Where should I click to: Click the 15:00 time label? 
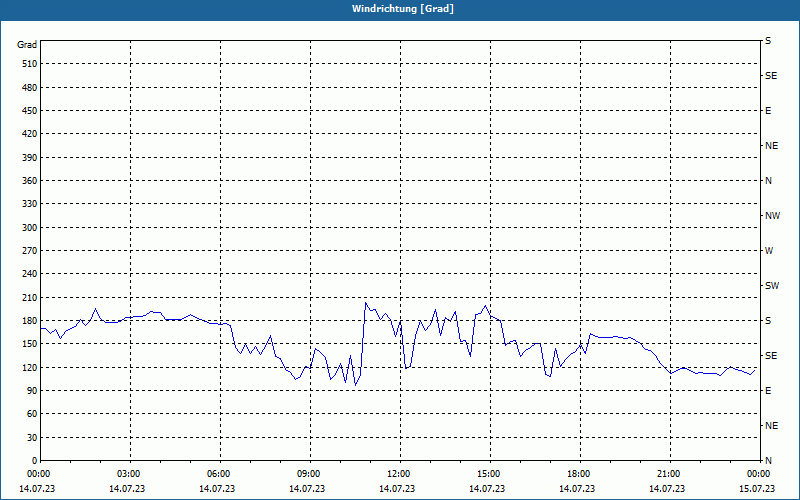tap(490, 474)
